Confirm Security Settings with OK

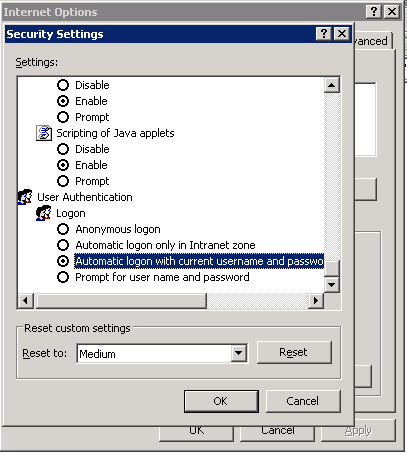coord(221,401)
